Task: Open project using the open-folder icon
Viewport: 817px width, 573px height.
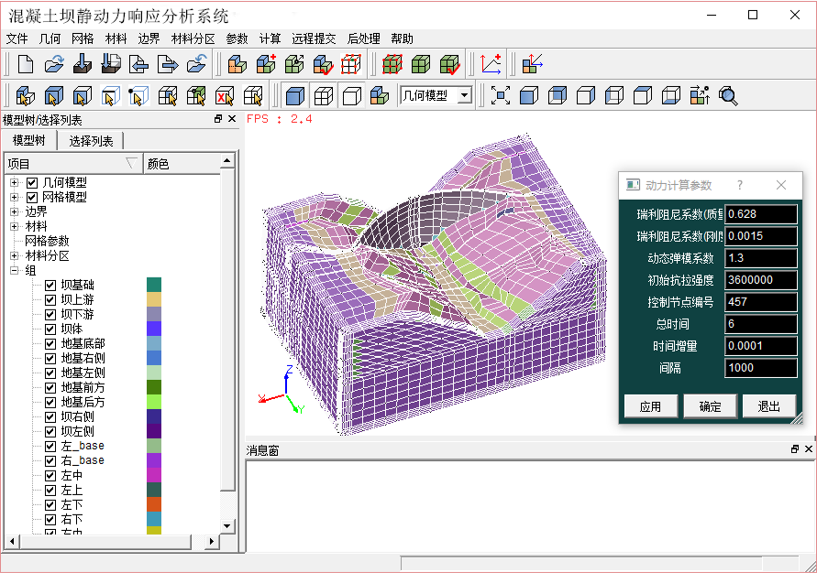Action: (x=54, y=64)
